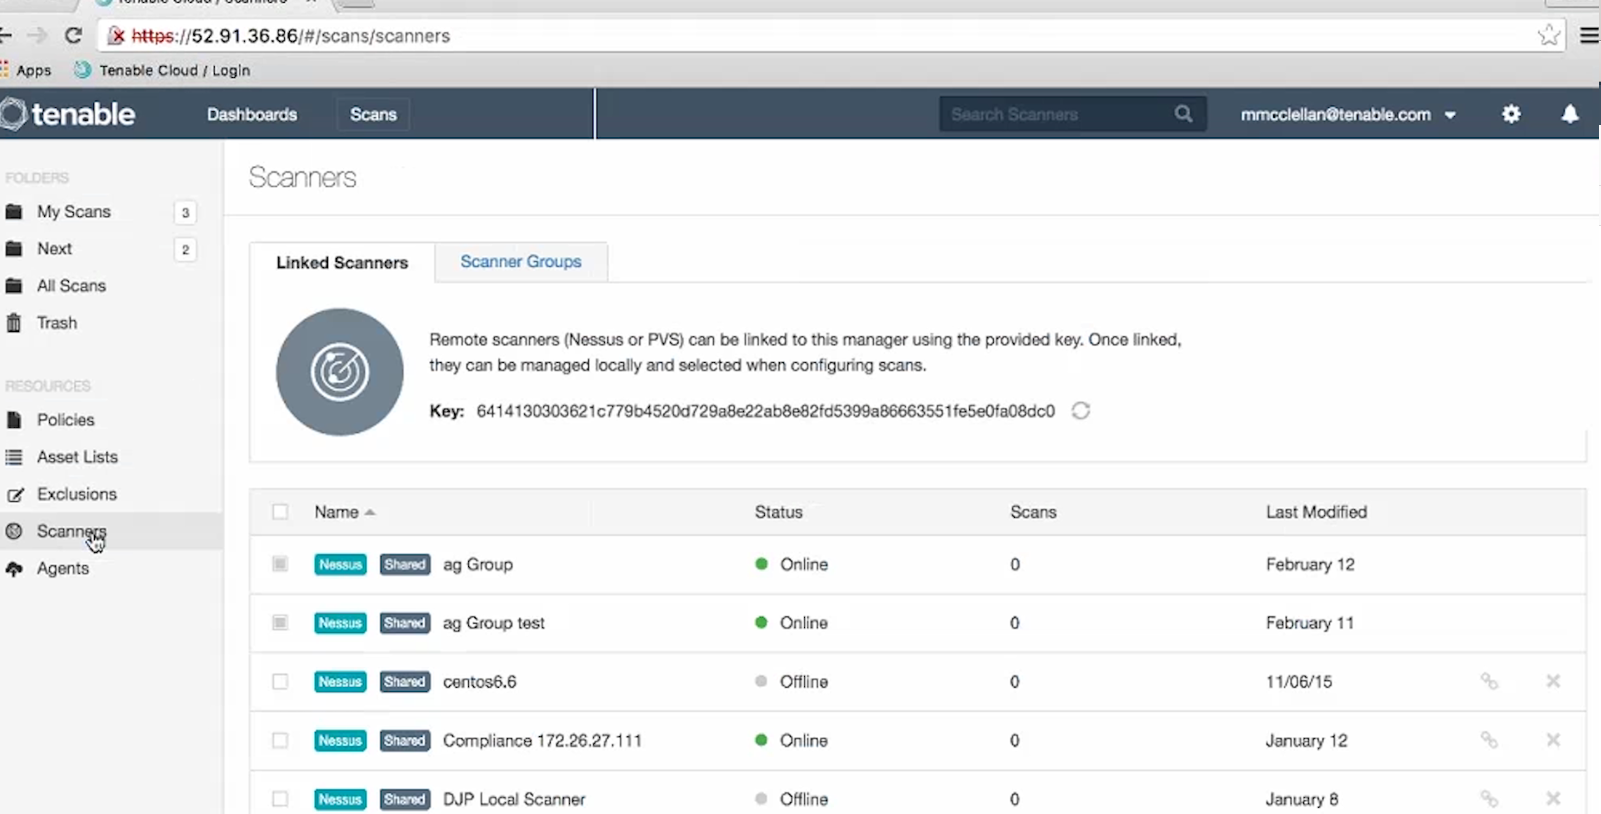The height and width of the screenshot is (814, 1601).
Task: Open the Scans menu
Action: point(373,115)
